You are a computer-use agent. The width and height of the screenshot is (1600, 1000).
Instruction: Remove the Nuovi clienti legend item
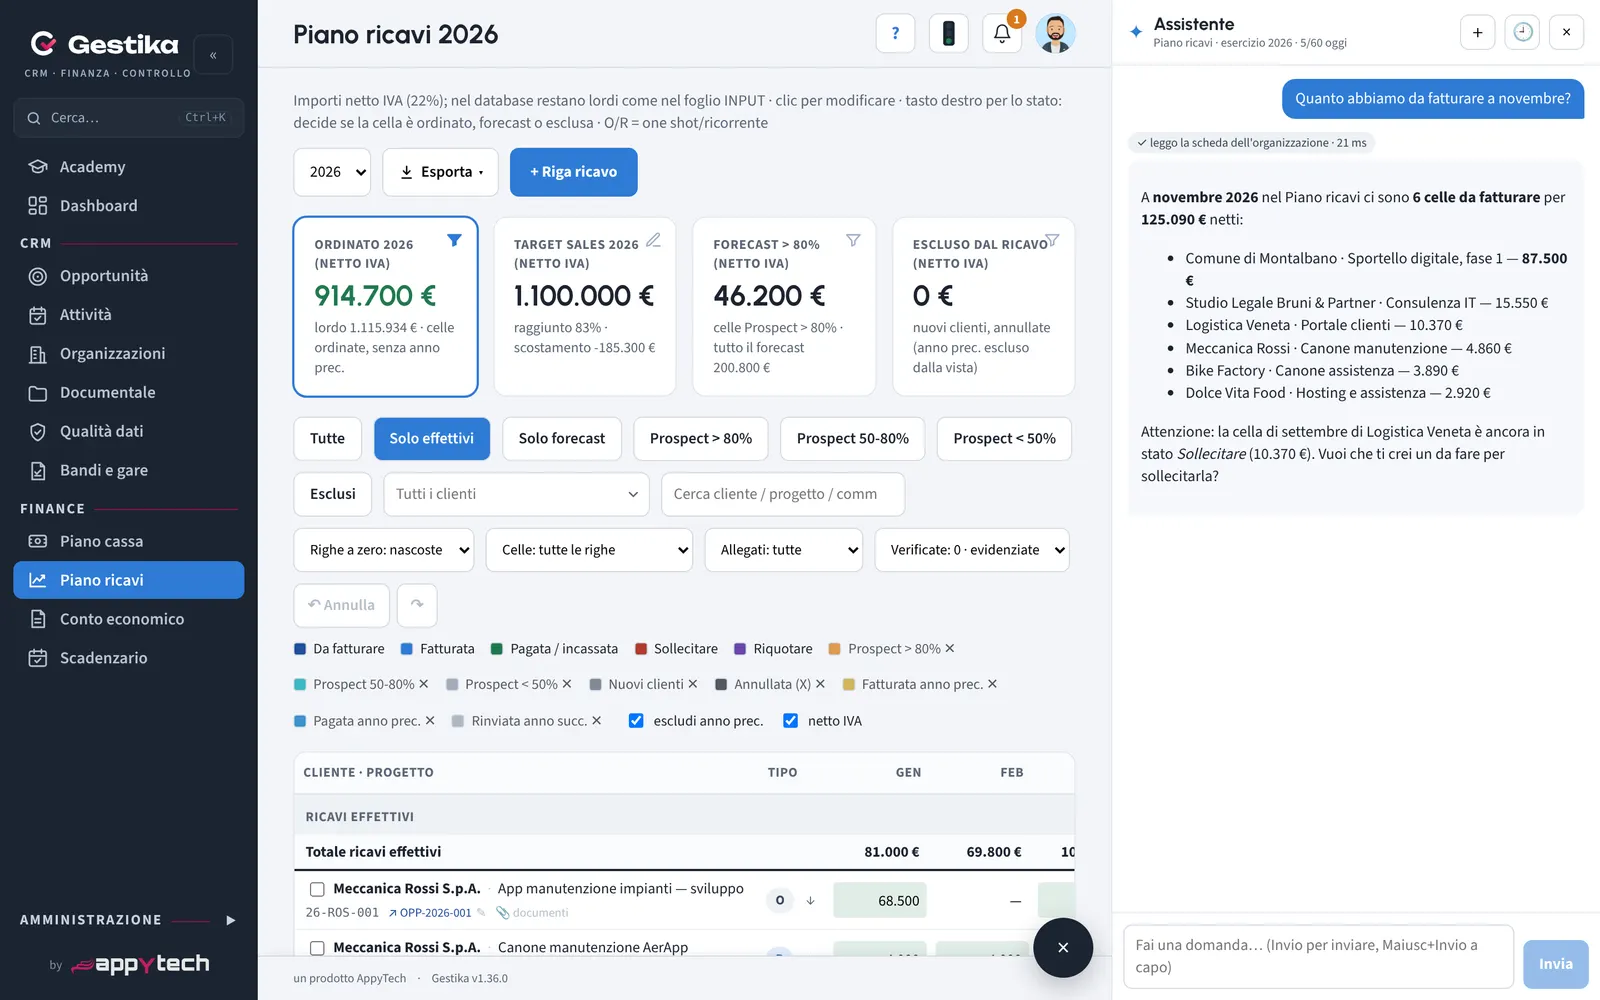tap(693, 684)
